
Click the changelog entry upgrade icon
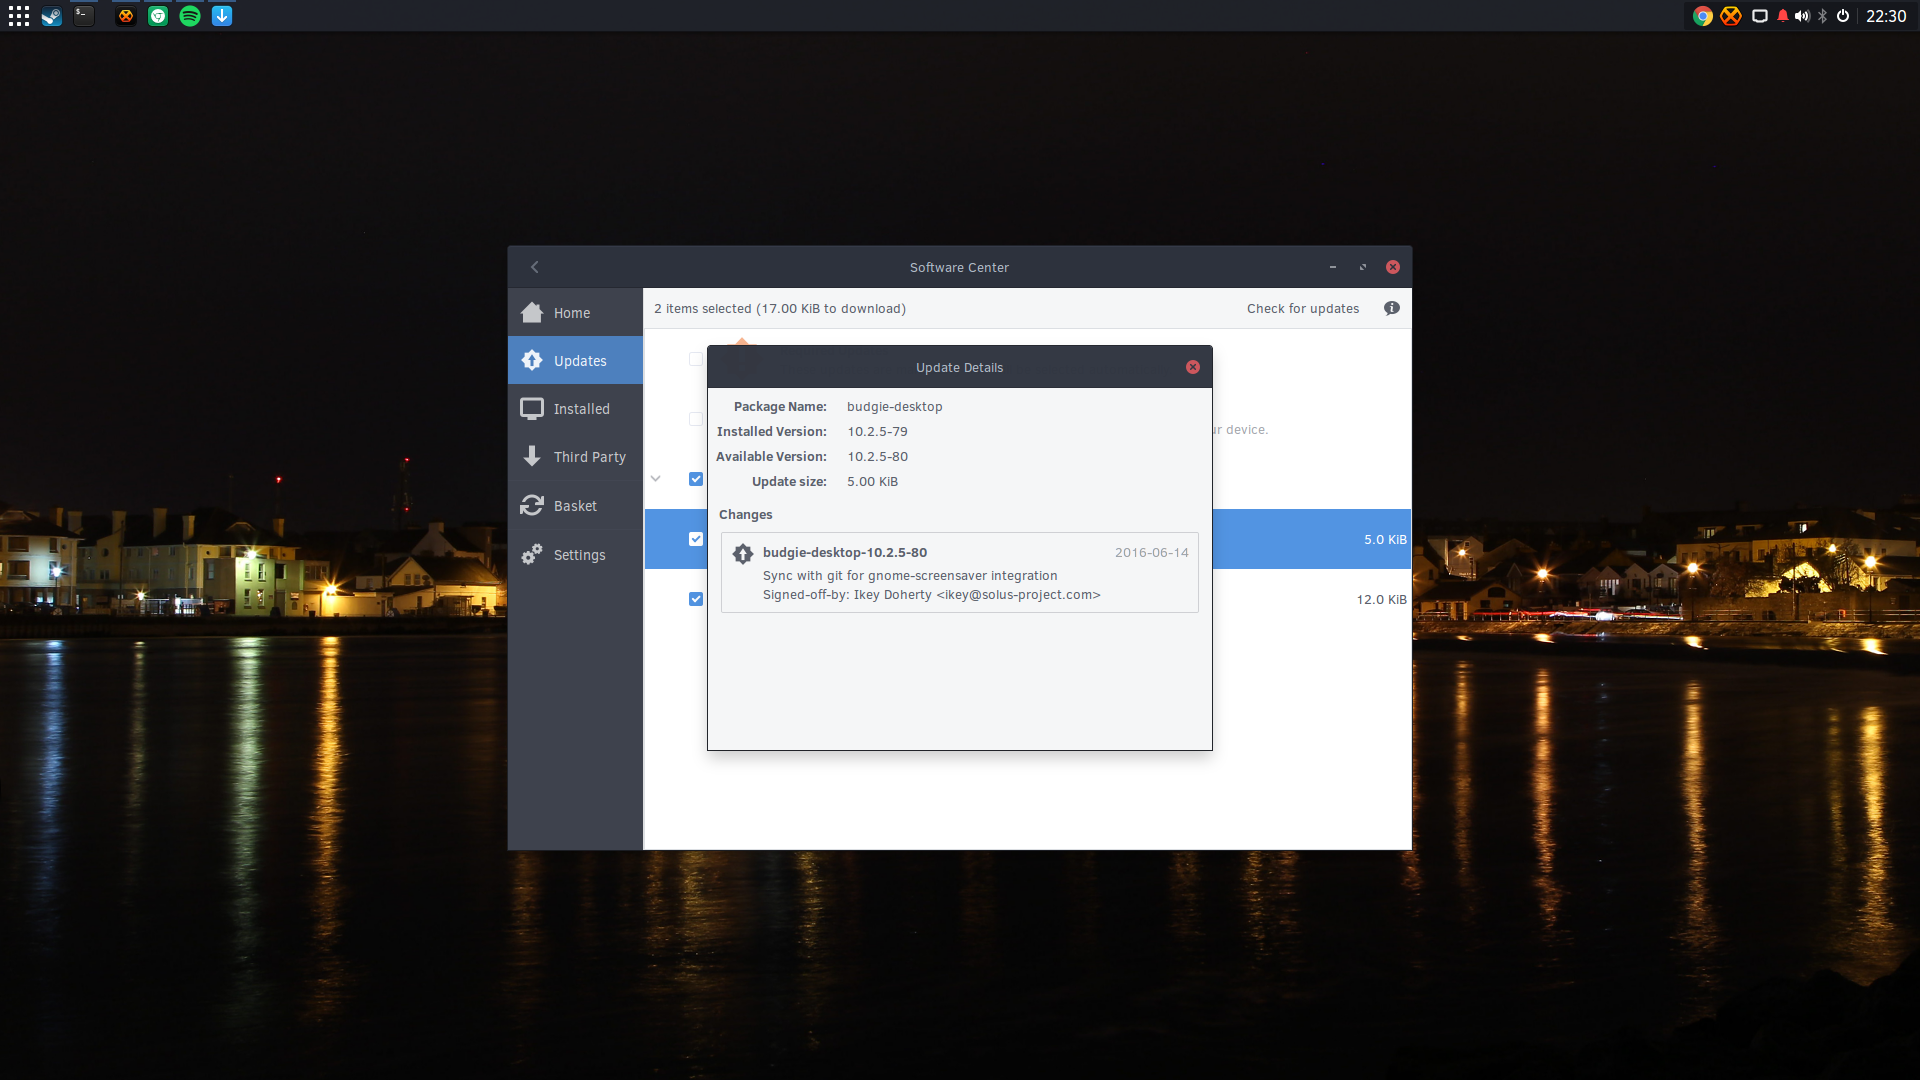point(742,553)
